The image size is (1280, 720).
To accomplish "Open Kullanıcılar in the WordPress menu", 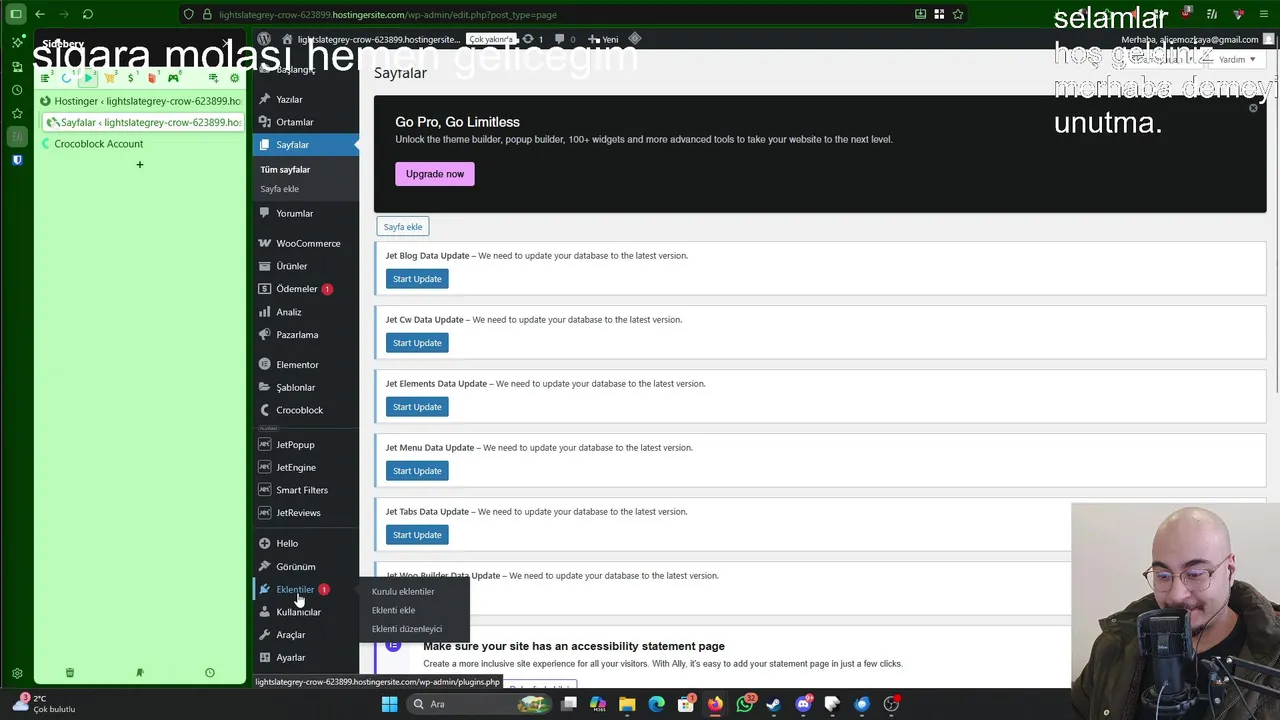I will pos(305,612).
